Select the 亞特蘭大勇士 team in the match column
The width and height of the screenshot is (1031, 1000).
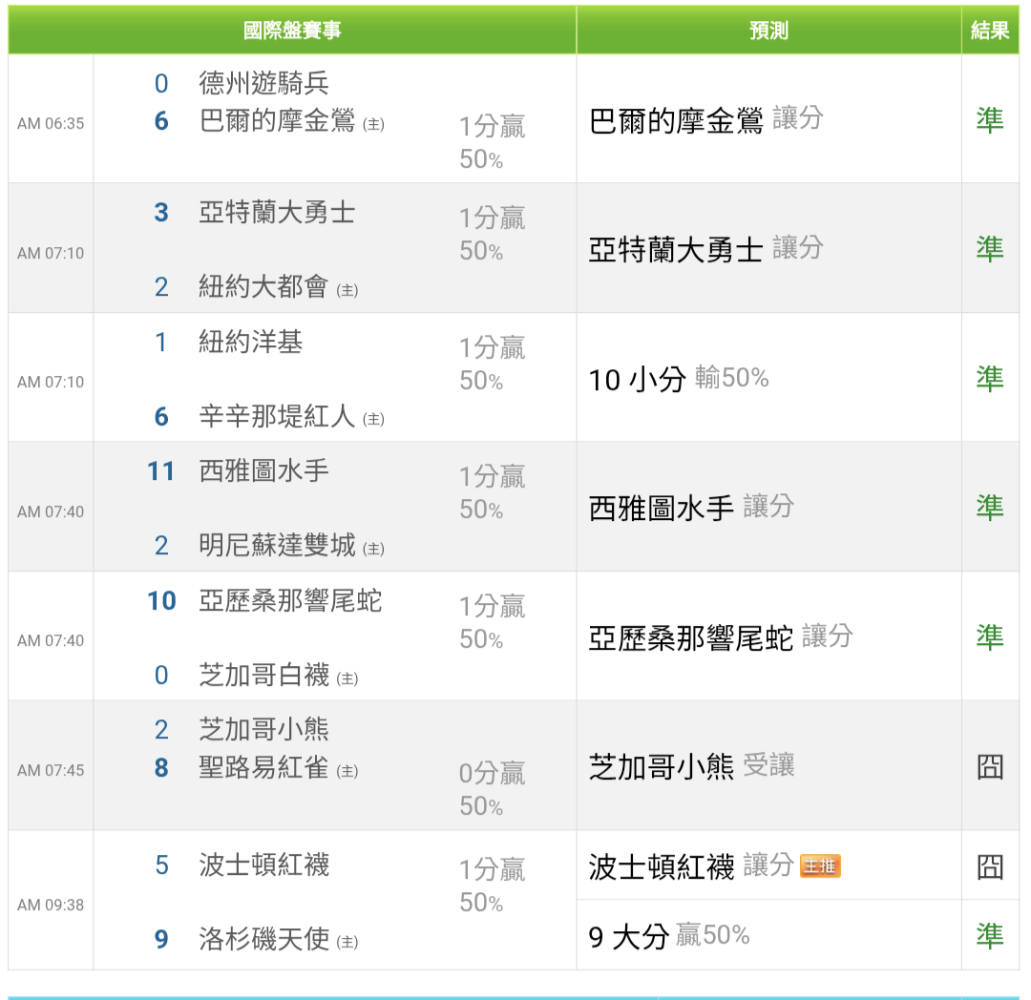277,212
